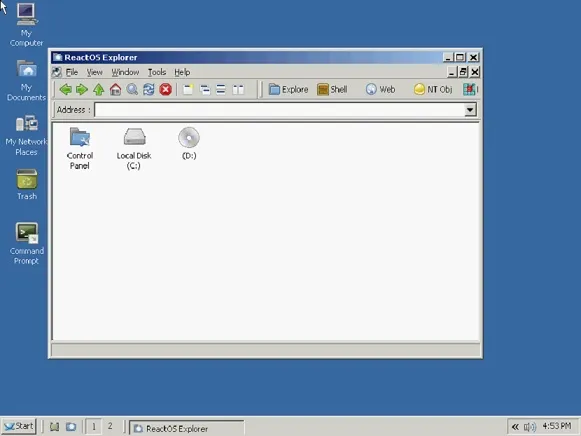
Task: Switch to virtual desktop 2
Action: click(x=110, y=426)
